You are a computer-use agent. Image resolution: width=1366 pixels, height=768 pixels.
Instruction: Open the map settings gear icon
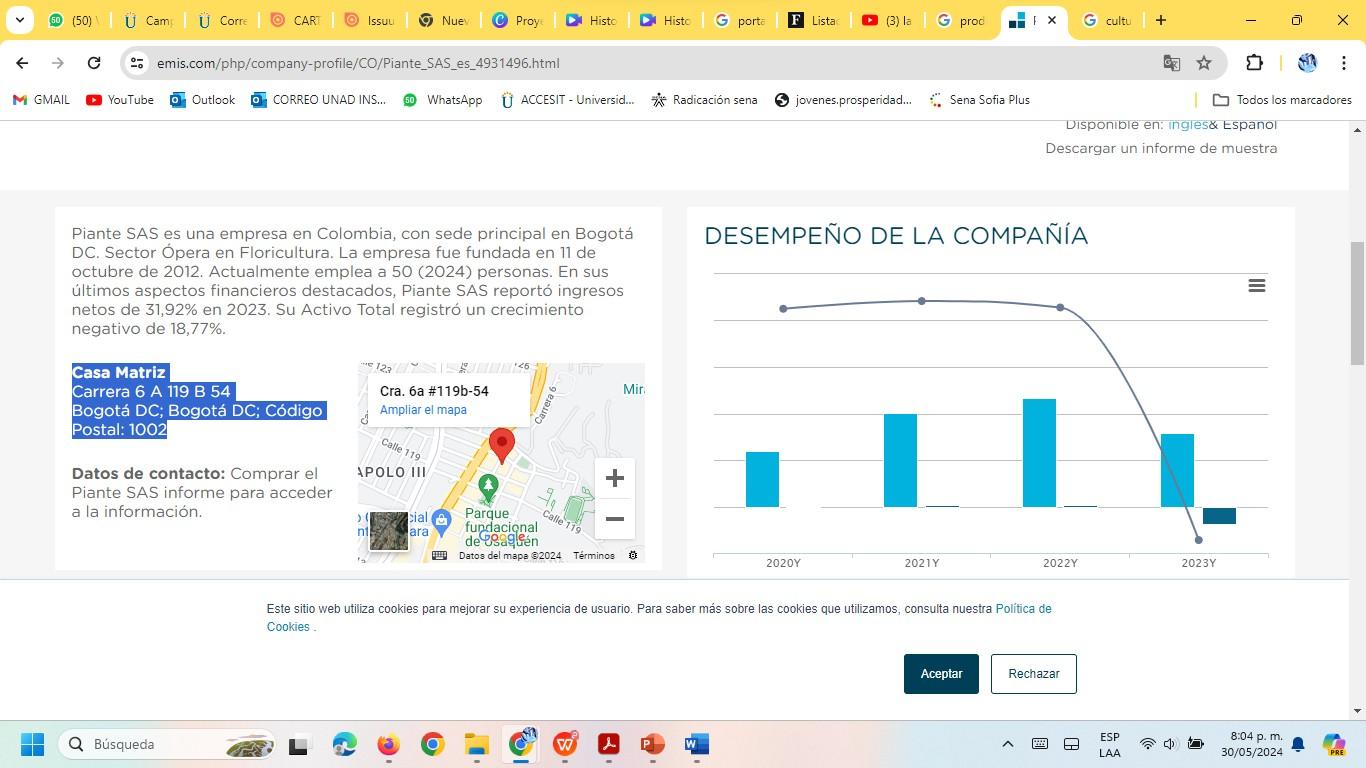(633, 555)
